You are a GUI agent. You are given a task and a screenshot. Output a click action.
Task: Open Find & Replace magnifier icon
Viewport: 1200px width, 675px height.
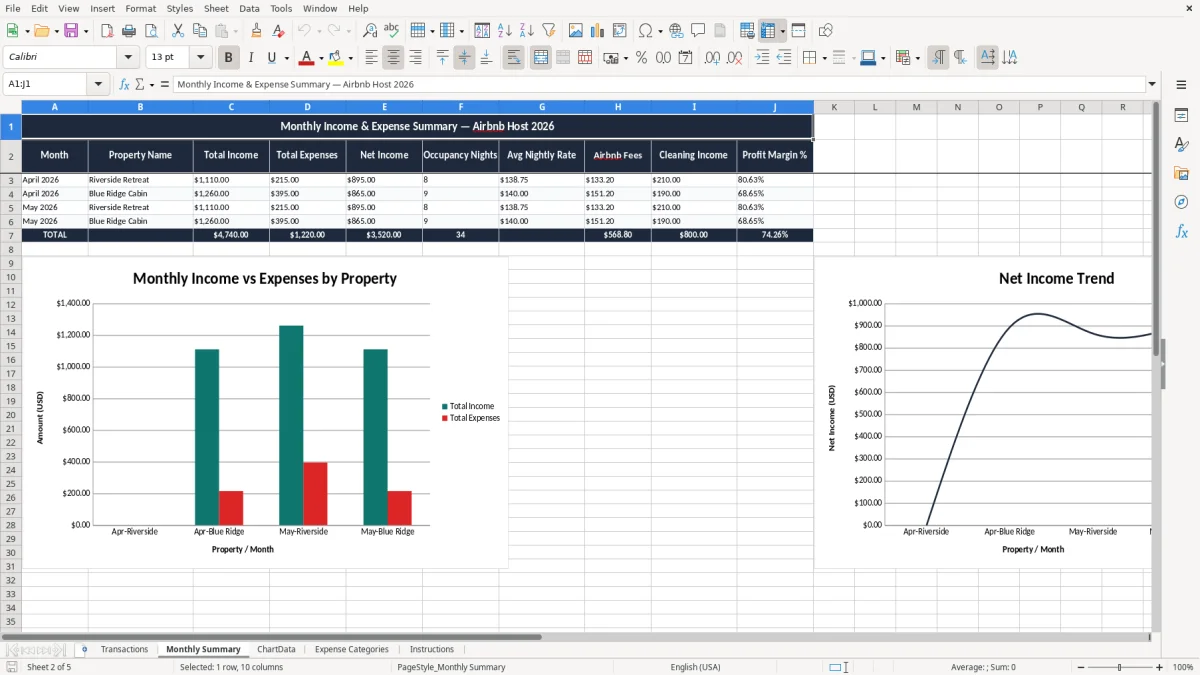point(370,31)
